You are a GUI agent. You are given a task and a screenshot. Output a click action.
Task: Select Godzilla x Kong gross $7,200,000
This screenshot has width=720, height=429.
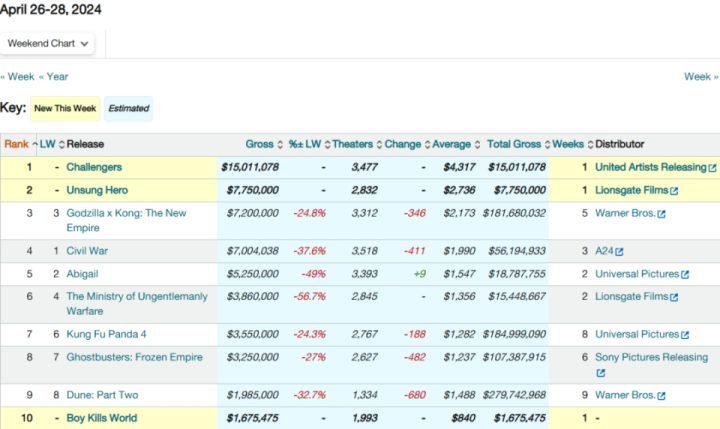tap(253, 213)
